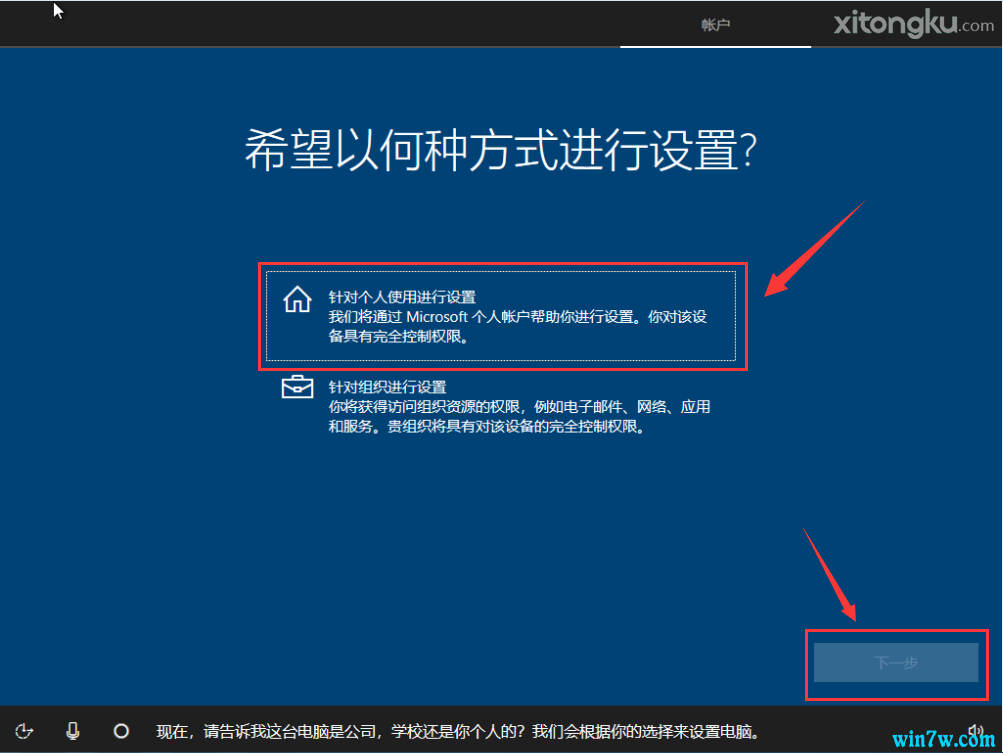Click the volume speaker icon
The width and height of the screenshot is (1003, 753).
(x=976, y=731)
